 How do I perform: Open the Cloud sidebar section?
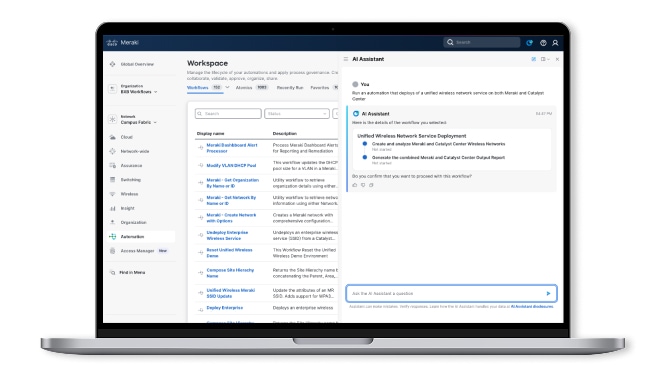point(126,137)
